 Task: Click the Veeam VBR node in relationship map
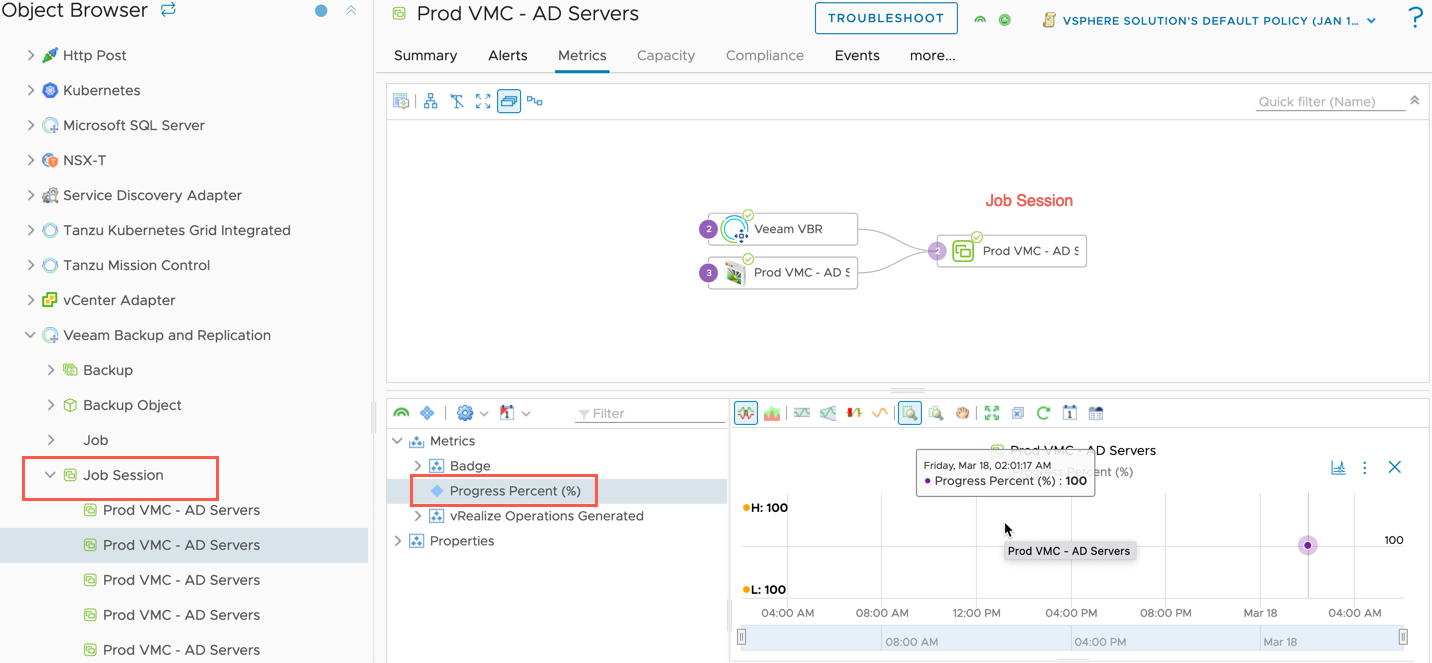pyautogui.click(x=783, y=229)
